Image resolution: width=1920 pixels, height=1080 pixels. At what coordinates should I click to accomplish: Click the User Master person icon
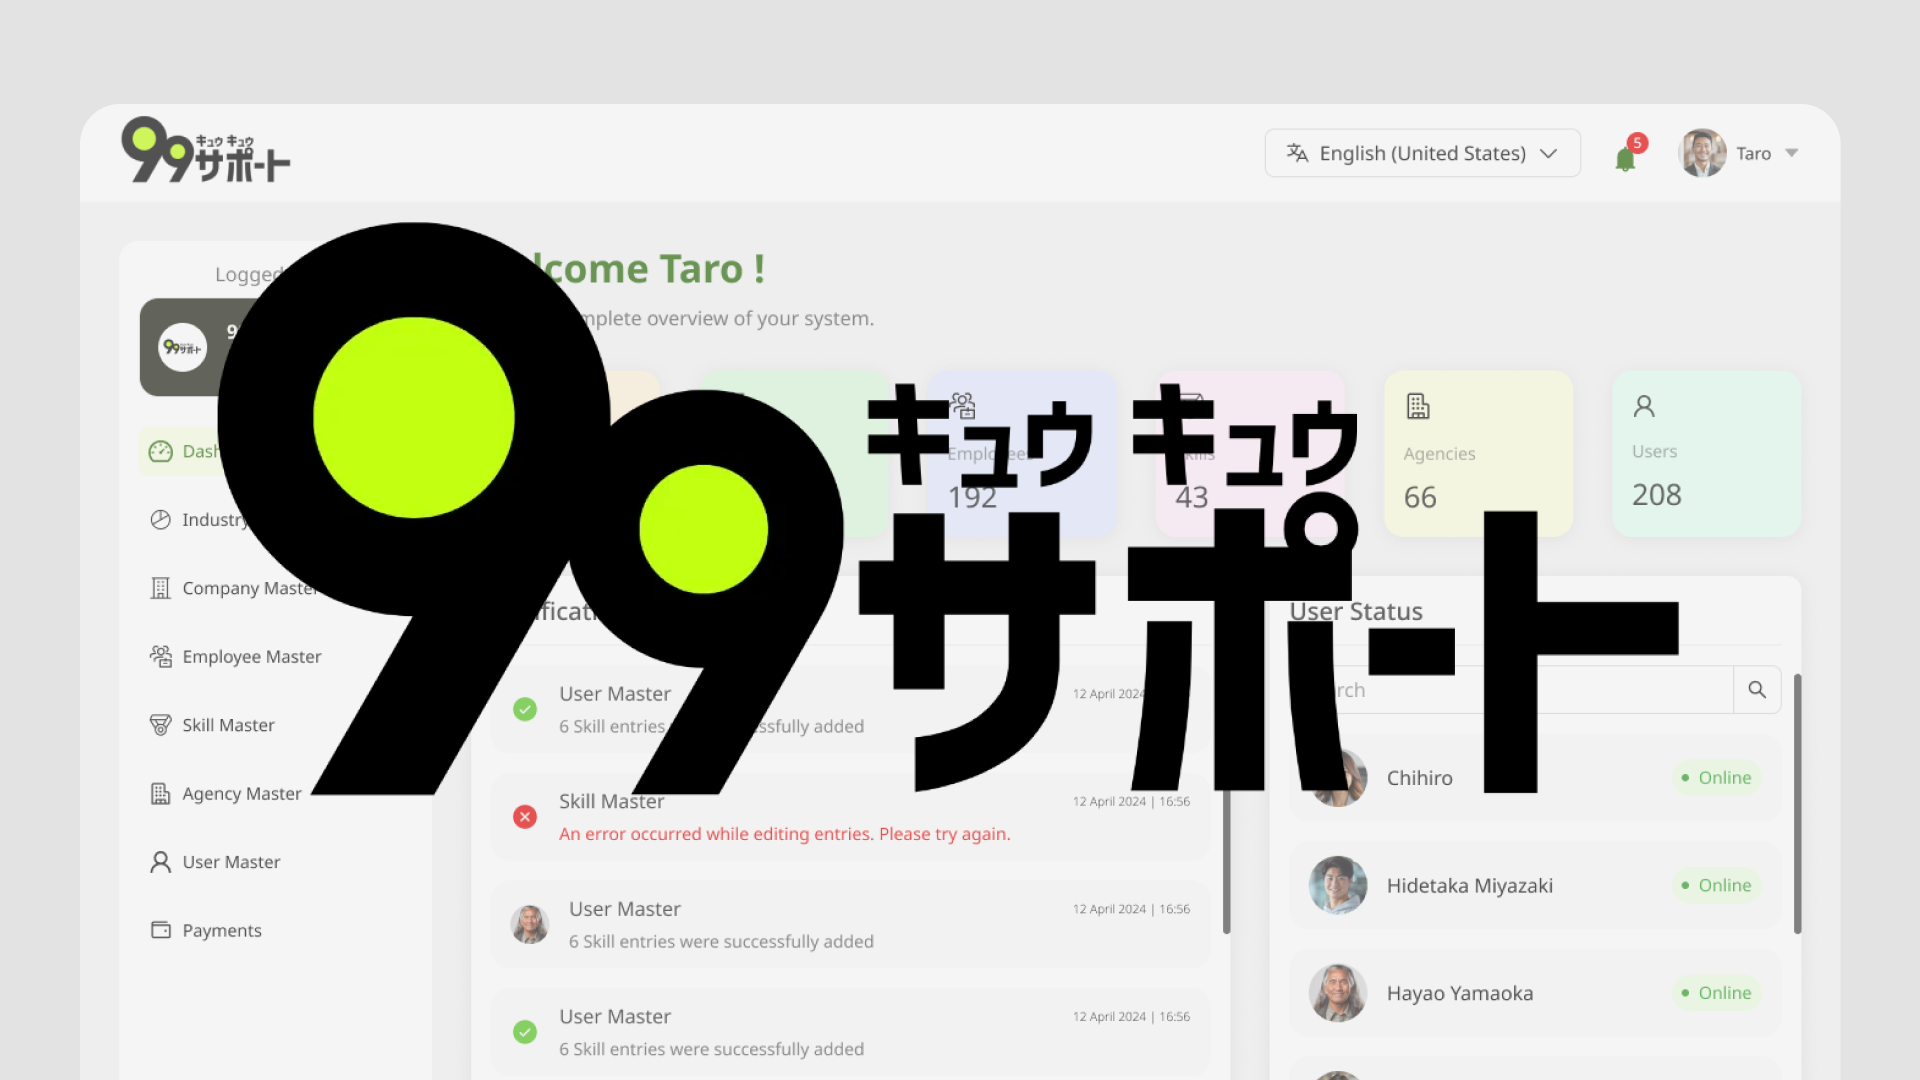coord(160,862)
